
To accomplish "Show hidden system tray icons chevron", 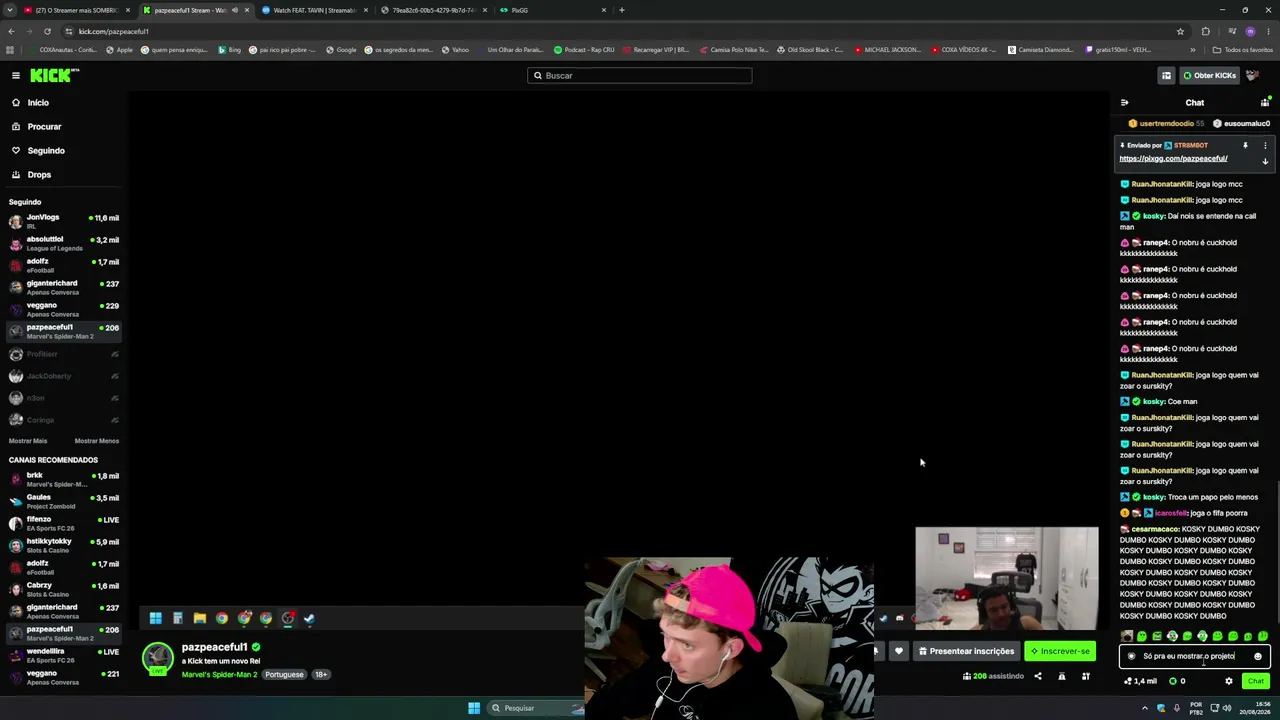I will 1146,708.
